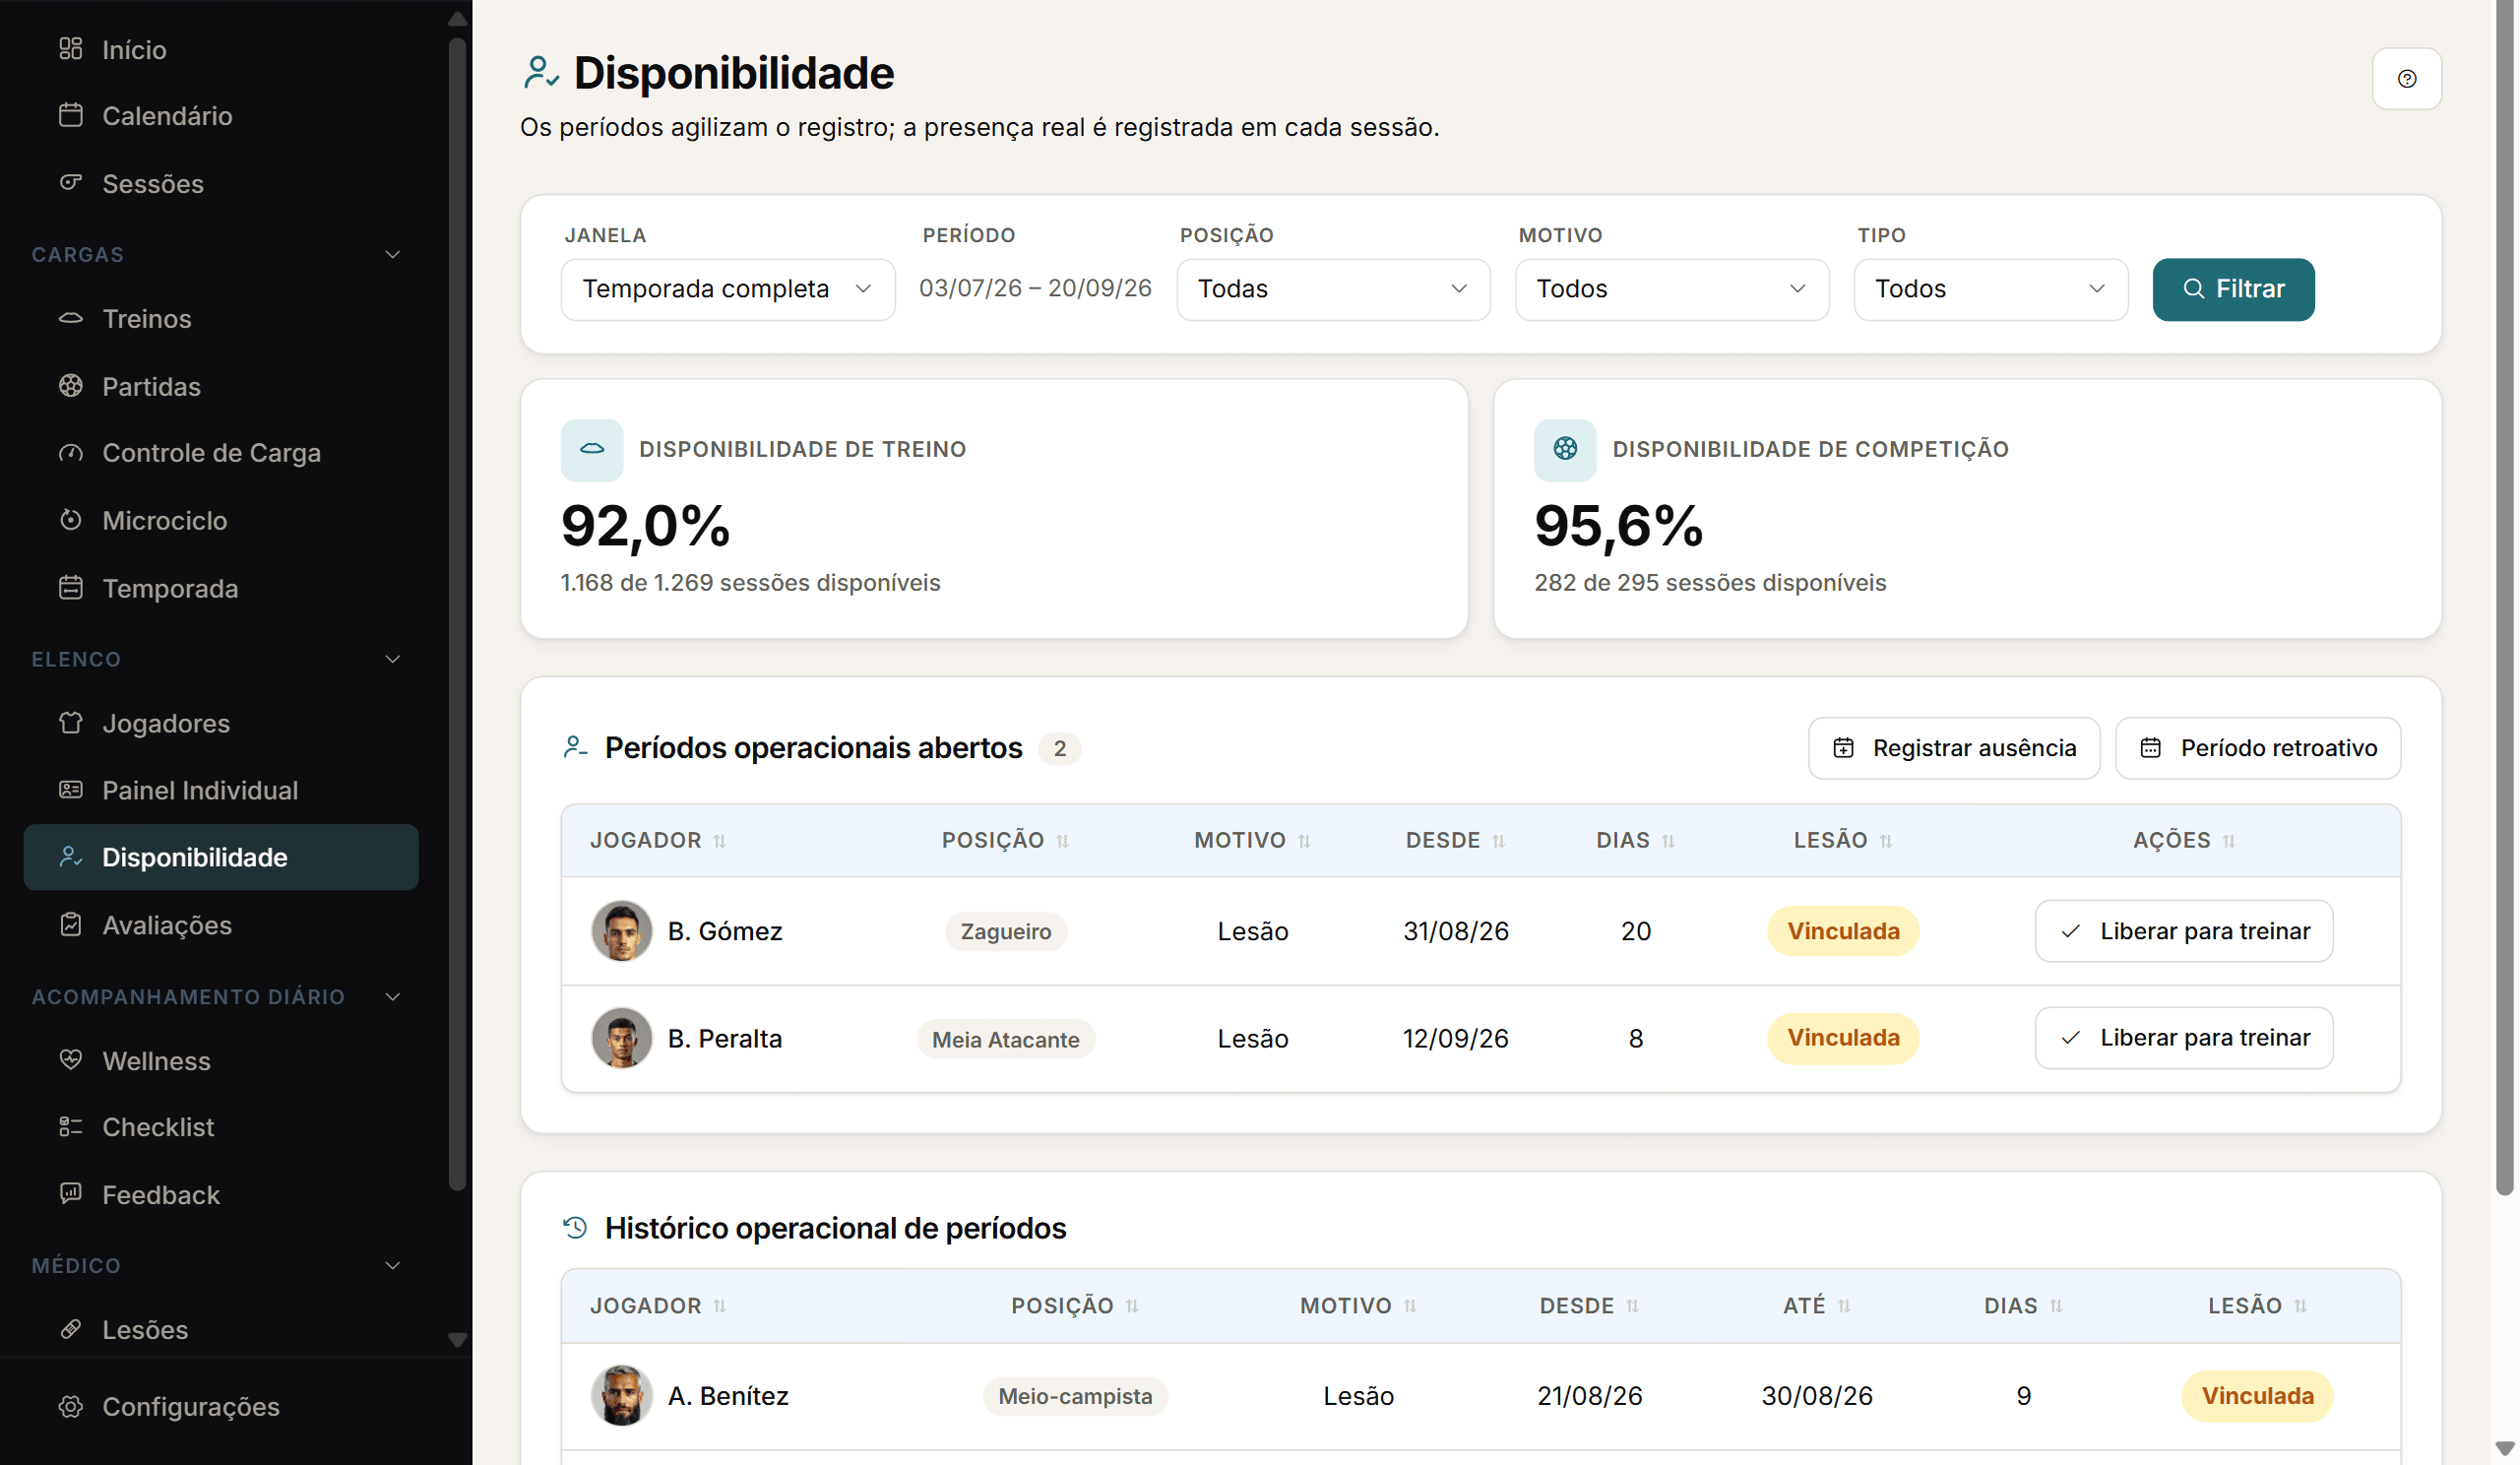This screenshot has height=1465, width=2520.
Task: Sort open periods table by DIAS
Action: (1635, 840)
